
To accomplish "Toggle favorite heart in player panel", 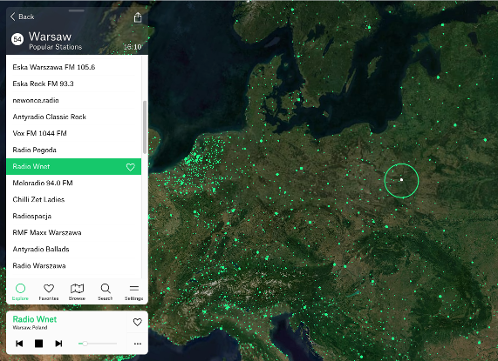I will [x=137, y=322].
